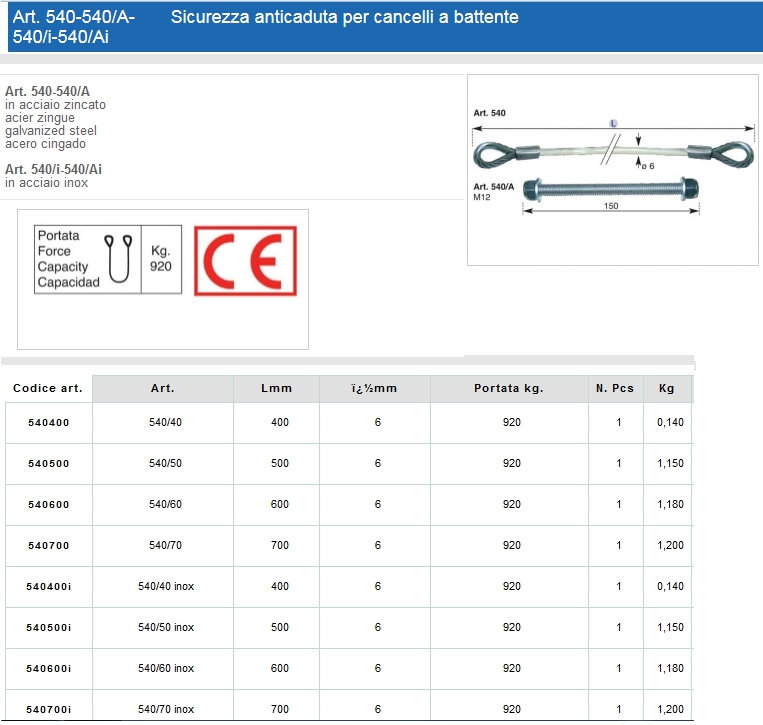Select the M12 threaded bolt image

612,187
